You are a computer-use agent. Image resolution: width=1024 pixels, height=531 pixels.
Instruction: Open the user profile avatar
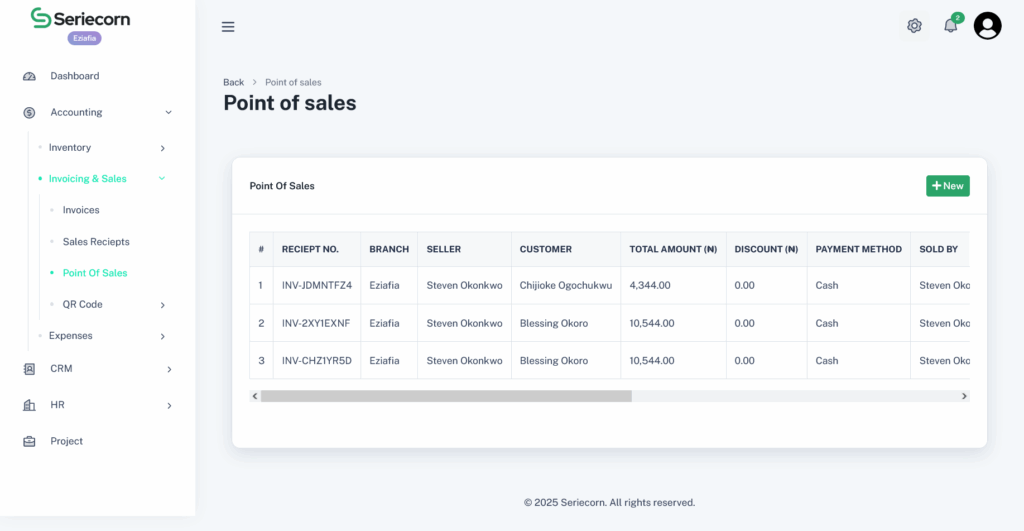coord(987,25)
